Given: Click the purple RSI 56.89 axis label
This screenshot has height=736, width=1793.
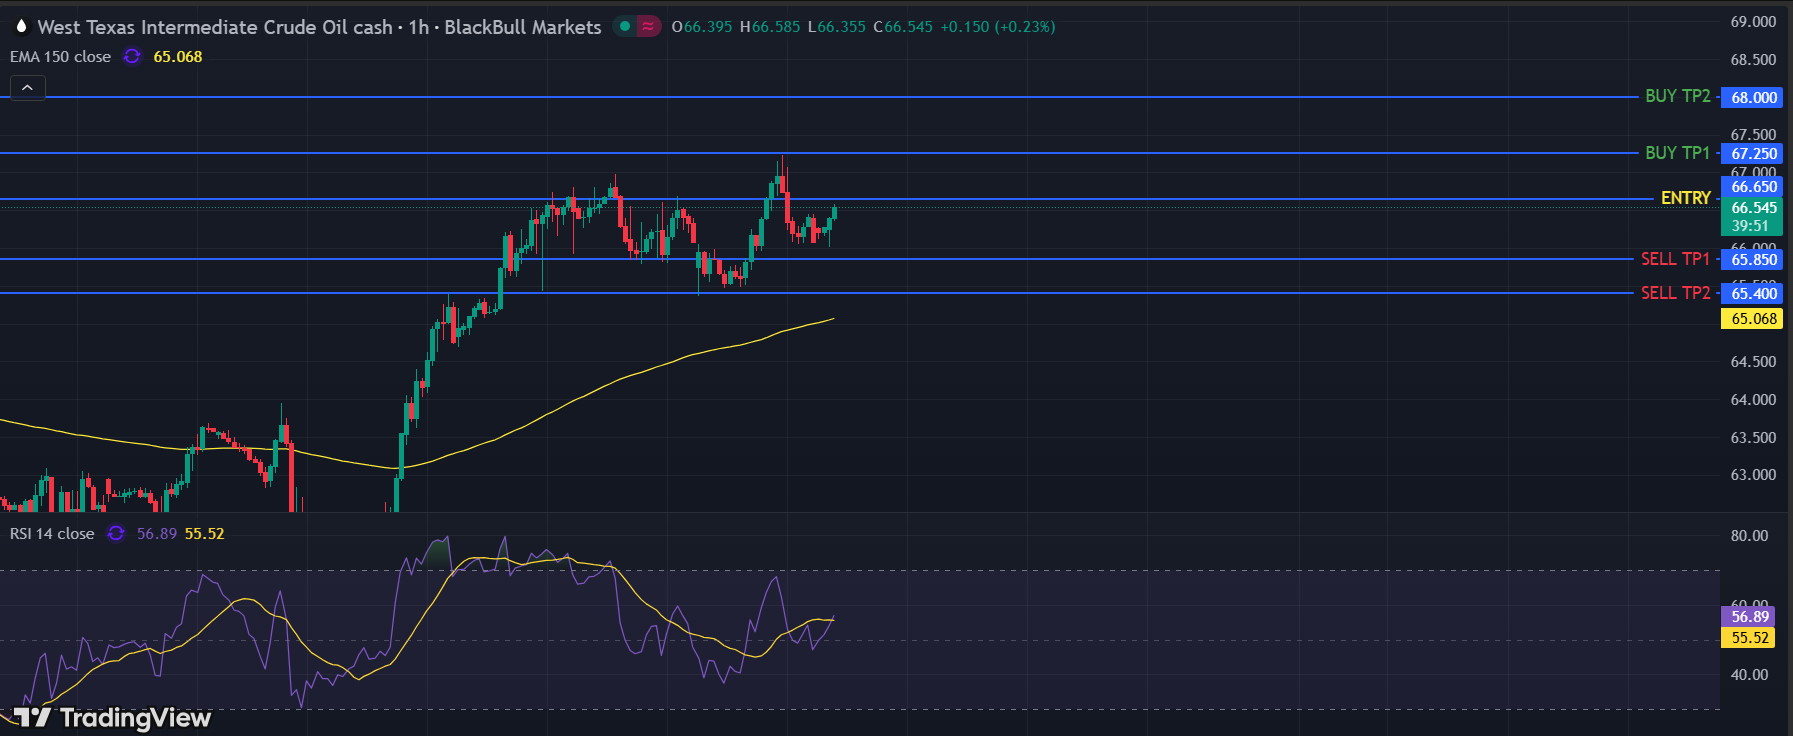Looking at the screenshot, I should coord(1750,617).
